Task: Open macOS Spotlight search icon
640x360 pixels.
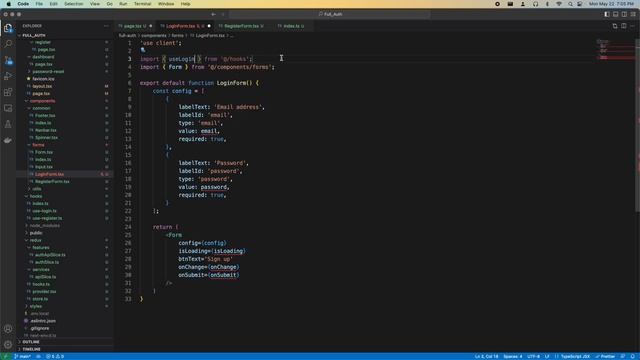Action: pyautogui.click(x=570, y=4)
